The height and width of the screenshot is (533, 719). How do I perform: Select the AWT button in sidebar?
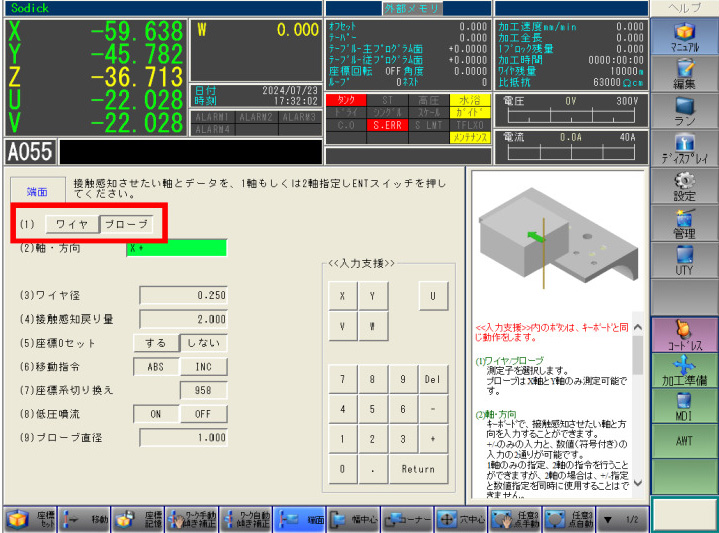(x=684, y=441)
